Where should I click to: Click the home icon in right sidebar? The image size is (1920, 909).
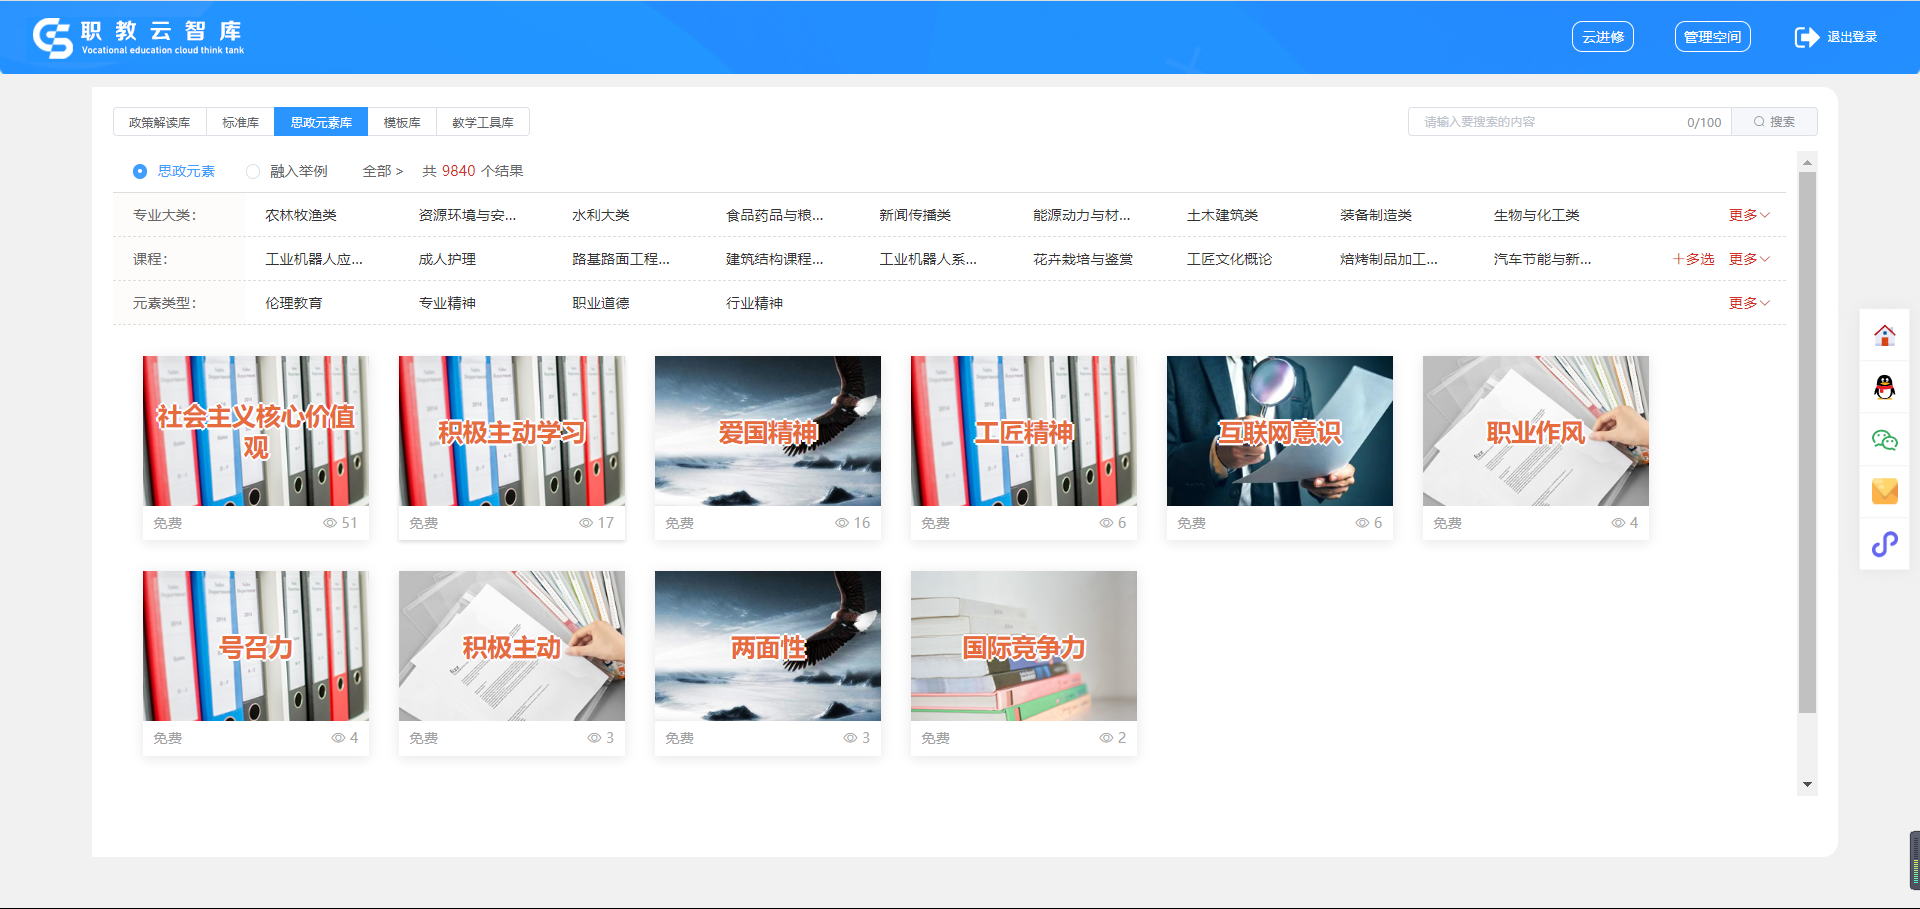click(1884, 336)
